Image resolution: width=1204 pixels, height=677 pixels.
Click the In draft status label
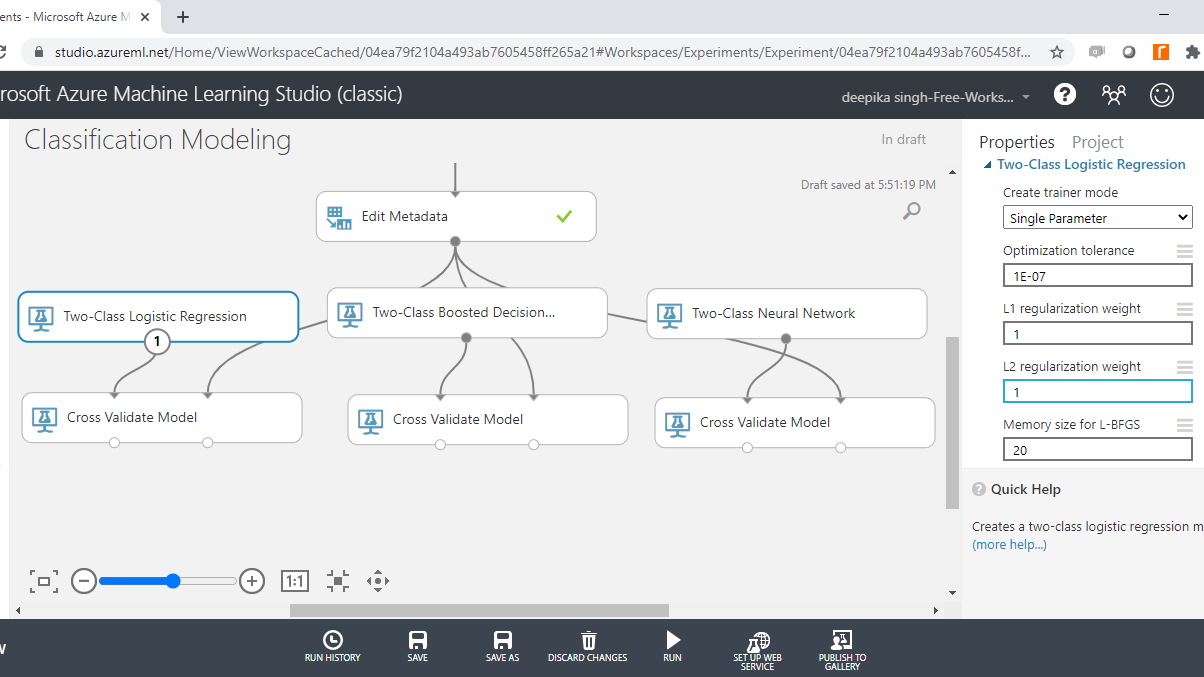904,140
